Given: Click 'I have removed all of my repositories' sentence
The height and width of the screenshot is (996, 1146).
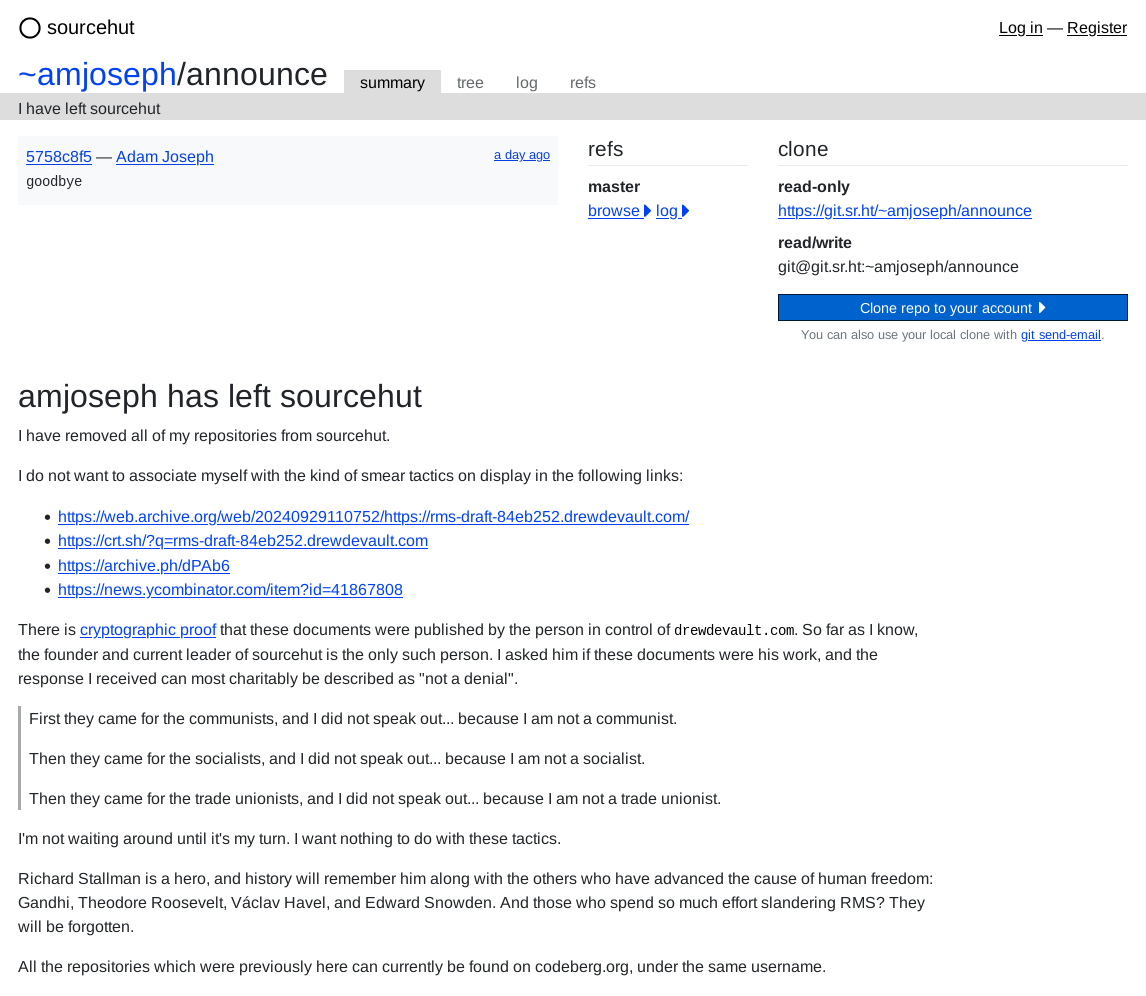Looking at the screenshot, I should [x=204, y=436].
